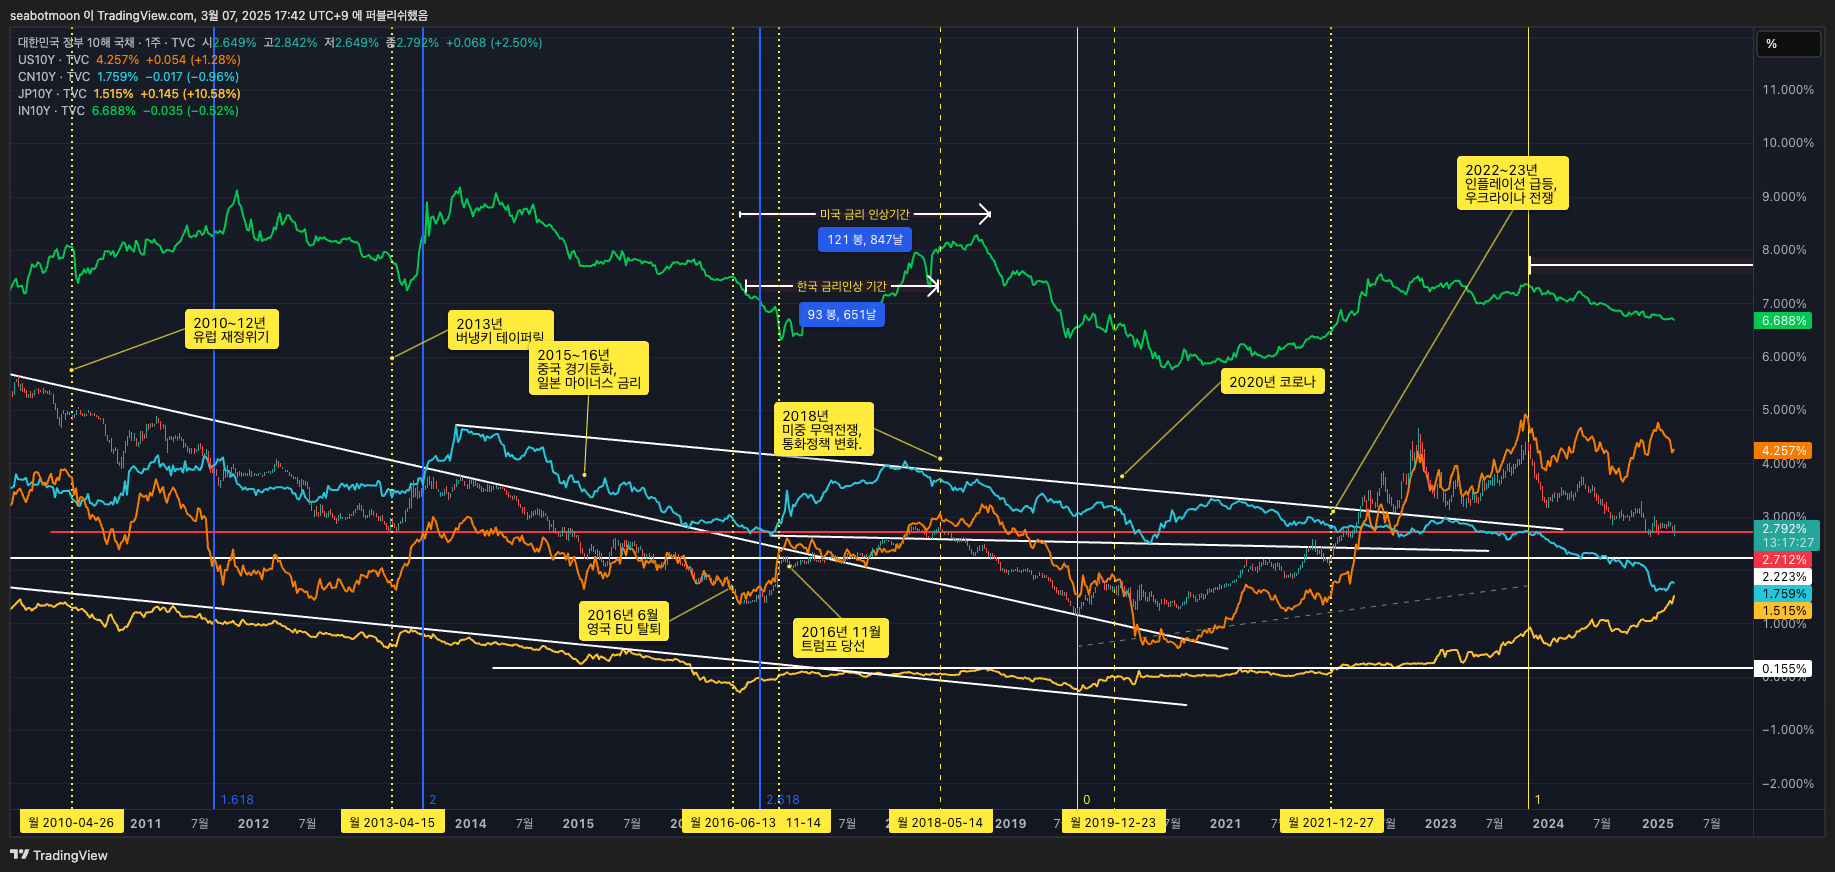Click the 2018-05-14 date marker
The image size is (1835, 872).
[940, 823]
